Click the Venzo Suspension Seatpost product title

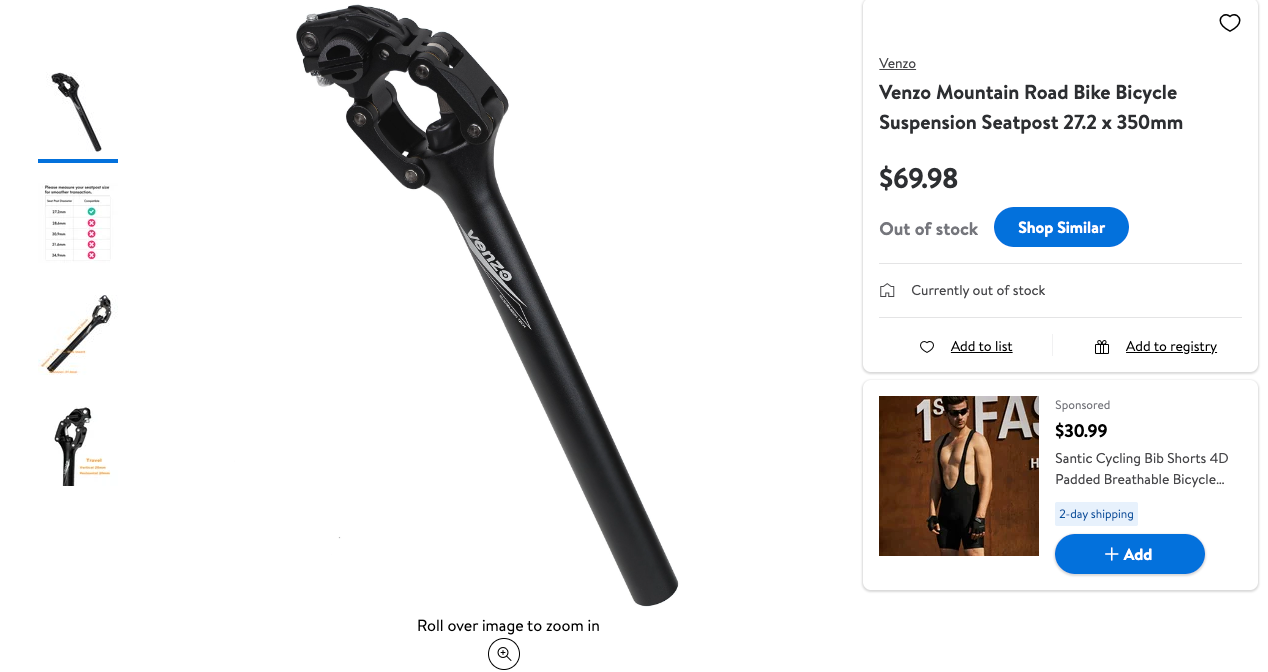point(1031,107)
